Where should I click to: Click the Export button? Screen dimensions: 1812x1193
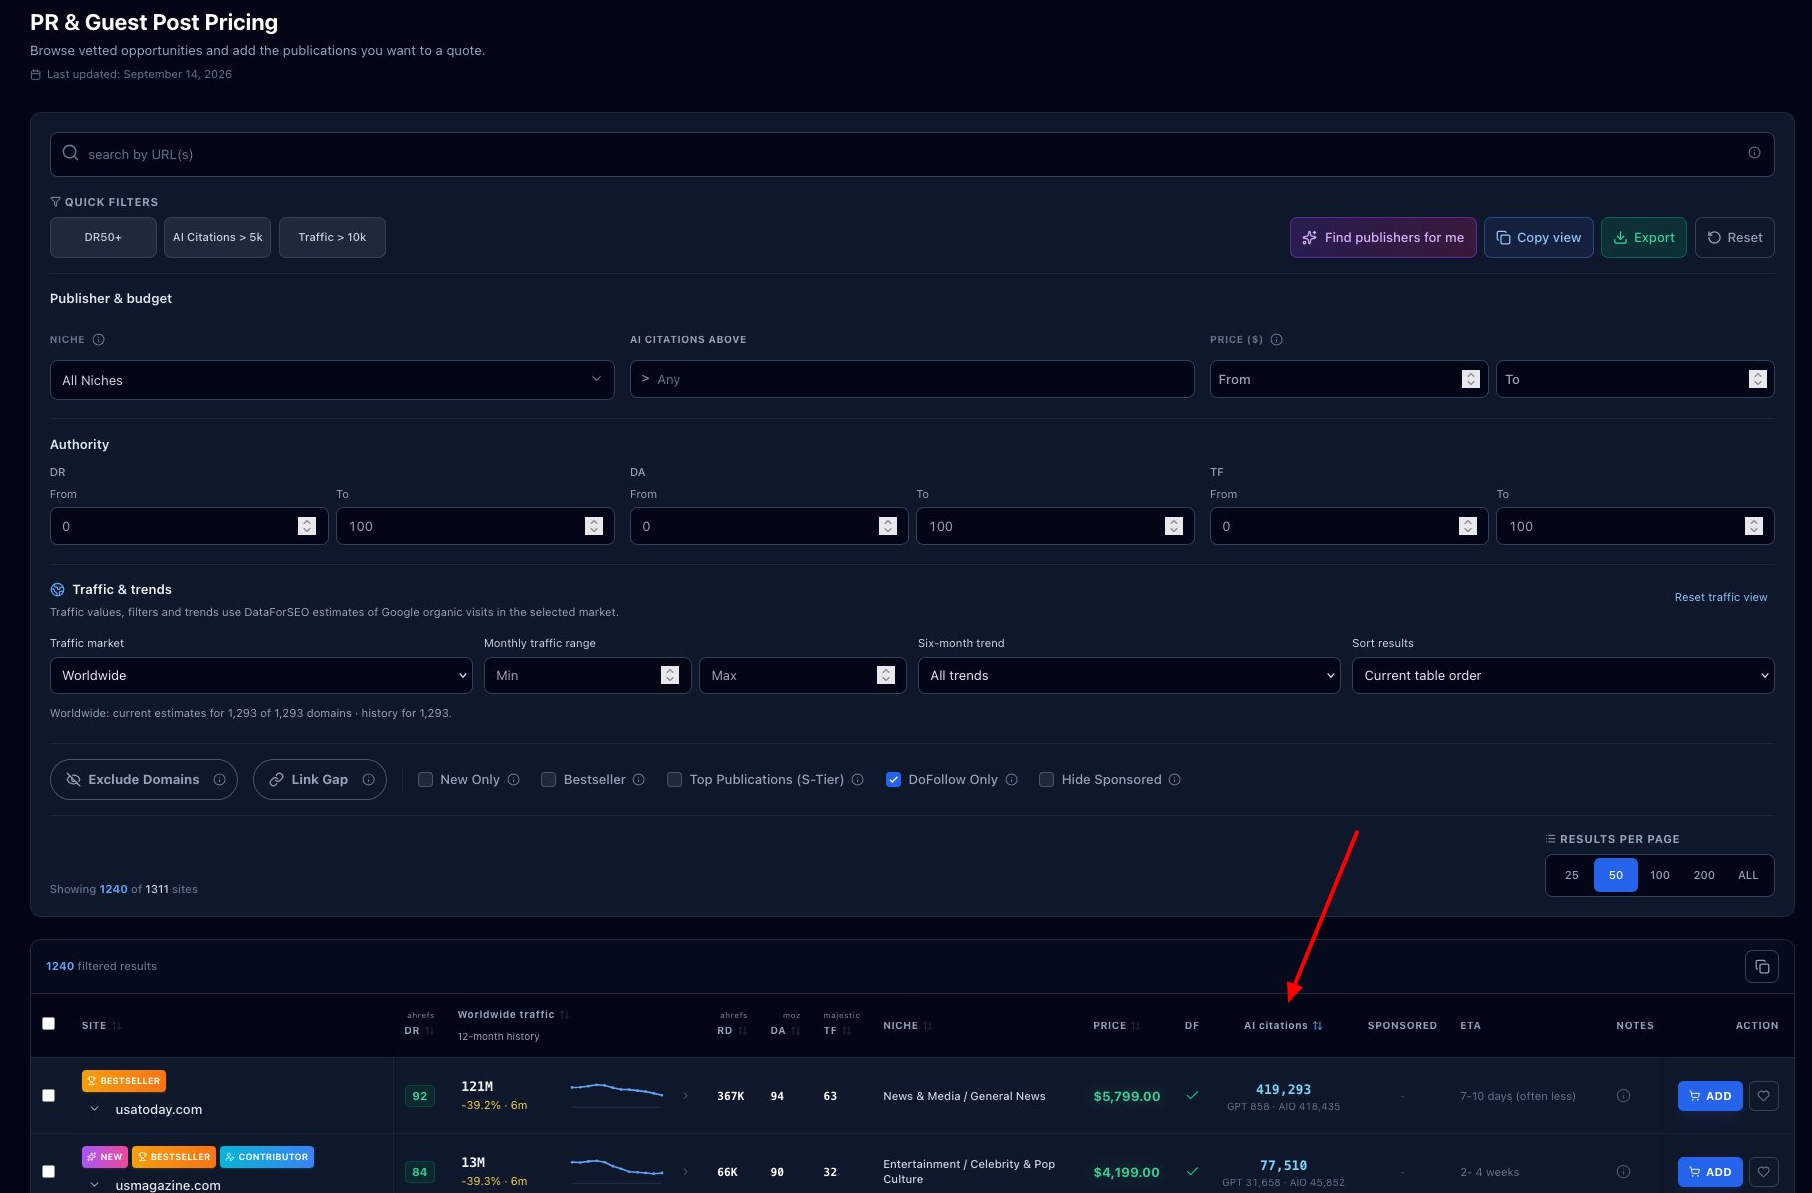(1644, 238)
